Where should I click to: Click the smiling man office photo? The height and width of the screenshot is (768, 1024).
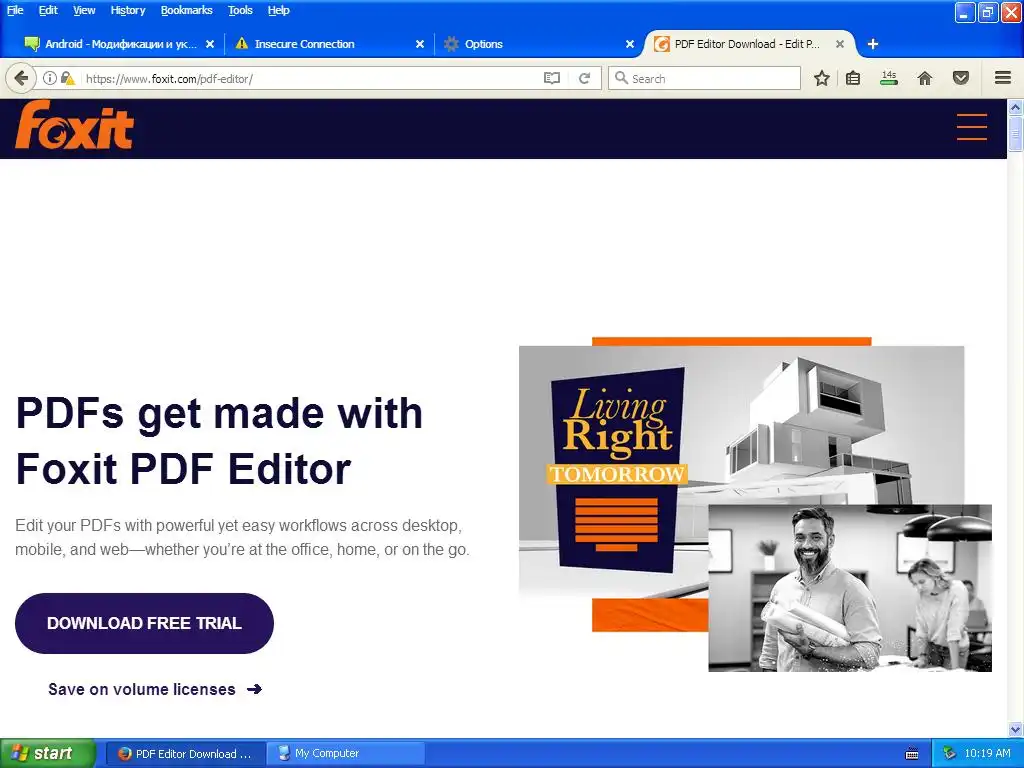850,588
